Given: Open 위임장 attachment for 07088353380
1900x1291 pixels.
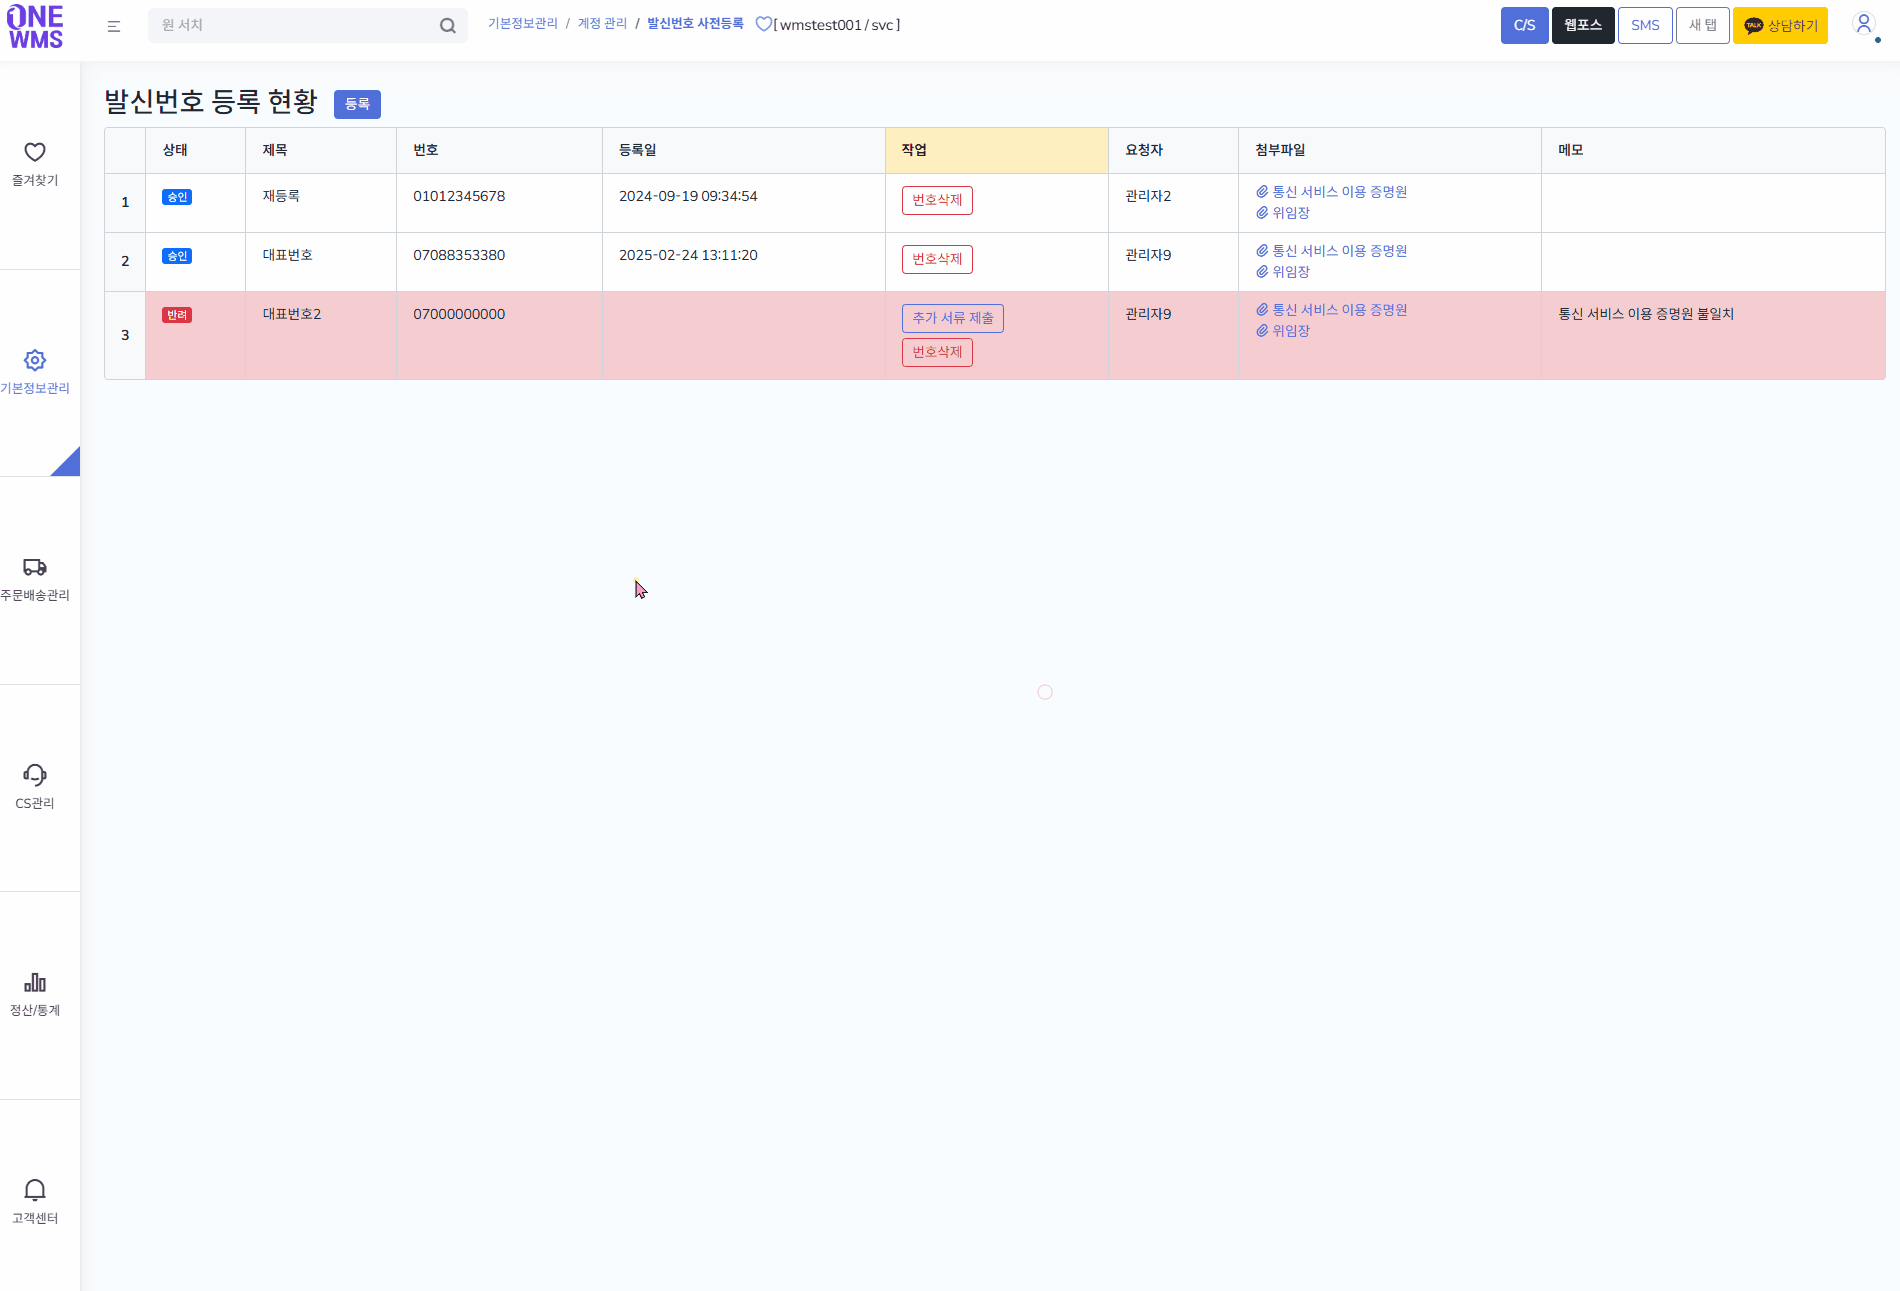Looking at the screenshot, I should (x=1283, y=272).
